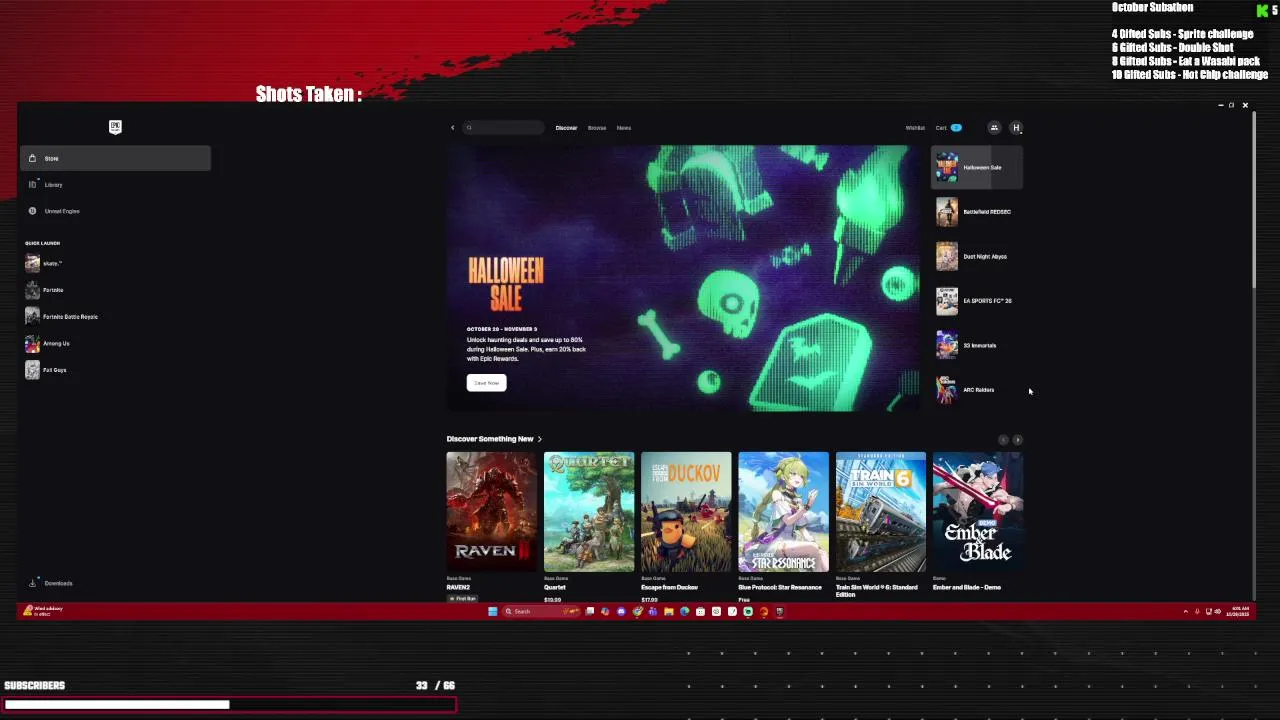The image size is (1280, 720).
Task: Open the H profile avatar menu
Action: (1016, 128)
